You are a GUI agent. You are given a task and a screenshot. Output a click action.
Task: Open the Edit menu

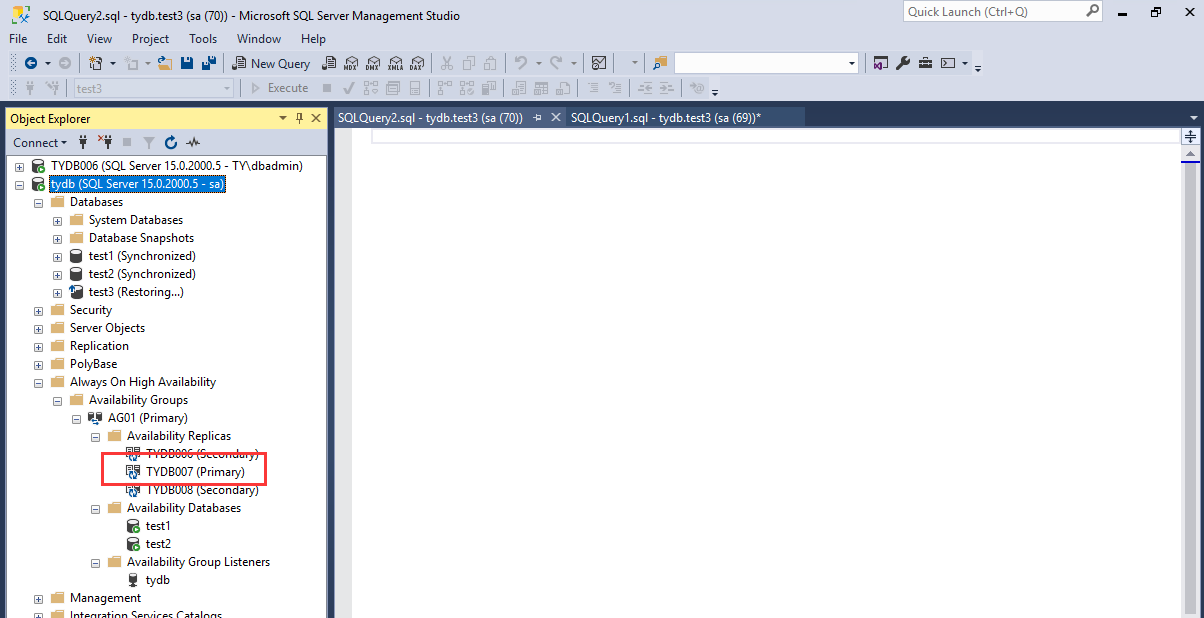pyautogui.click(x=57, y=39)
